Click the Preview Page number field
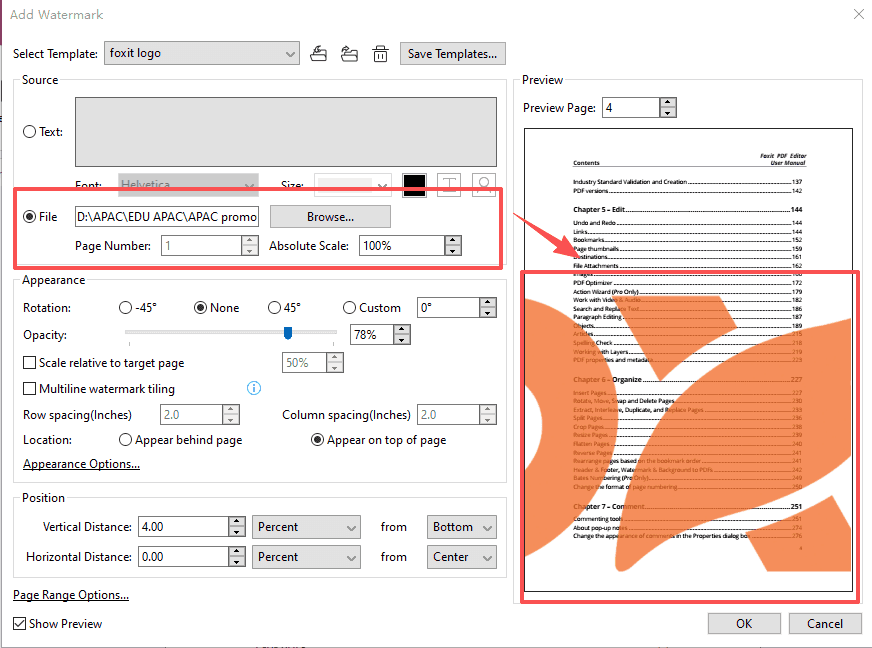The image size is (872, 648). coord(631,107)
